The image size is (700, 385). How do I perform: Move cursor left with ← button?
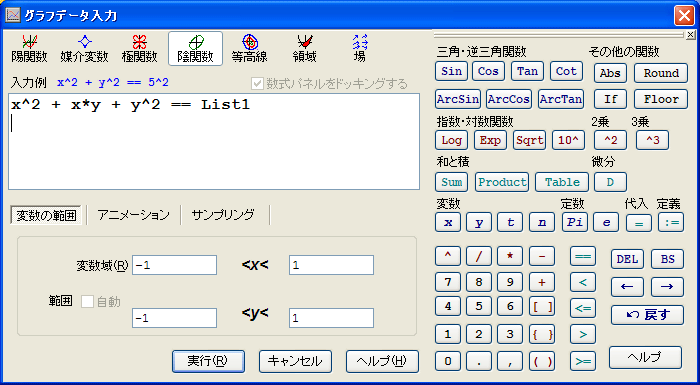(x=627, y=287)
